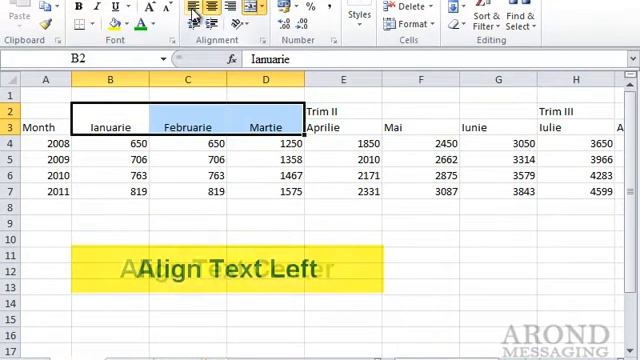Select row 4 header
This screenshot has width=640, height=360.
pyautogui.click(x=10, y=144)
